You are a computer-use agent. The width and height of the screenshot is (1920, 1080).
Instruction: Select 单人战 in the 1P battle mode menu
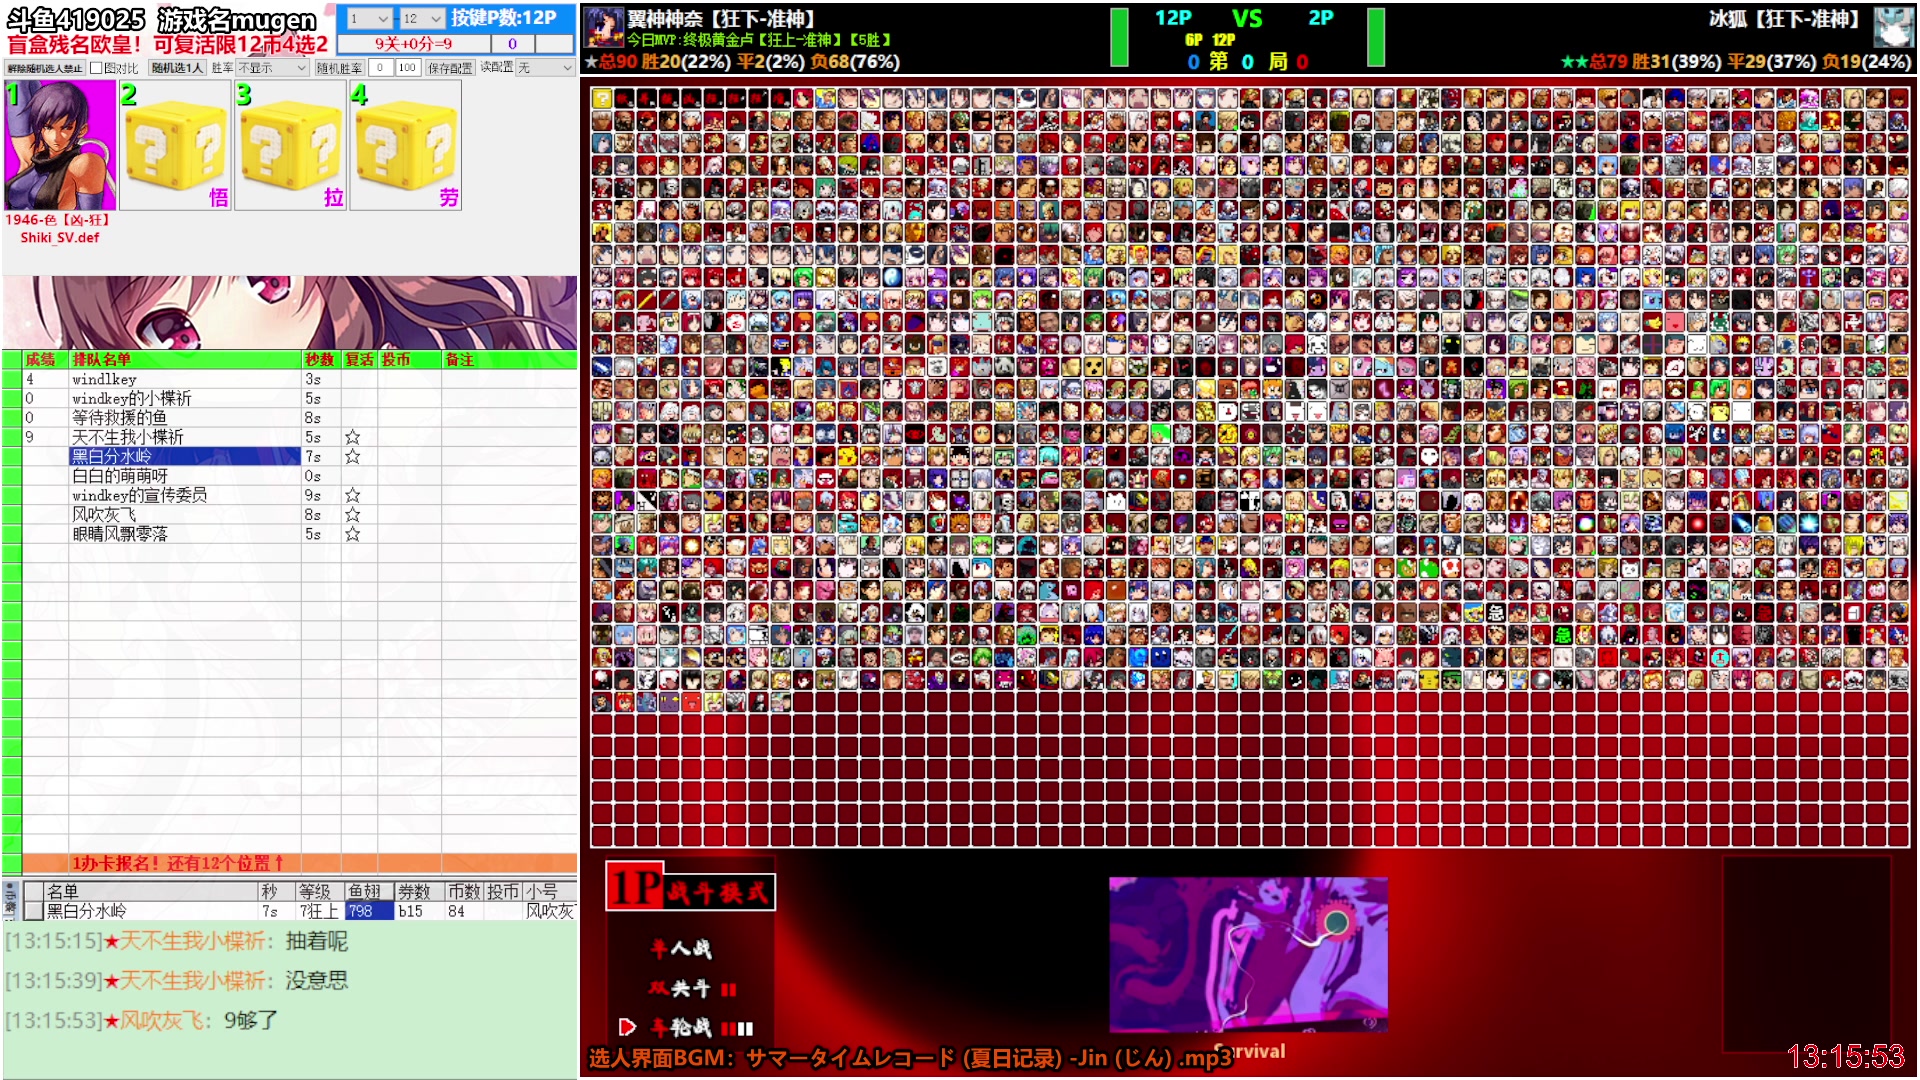click(680, 948)
